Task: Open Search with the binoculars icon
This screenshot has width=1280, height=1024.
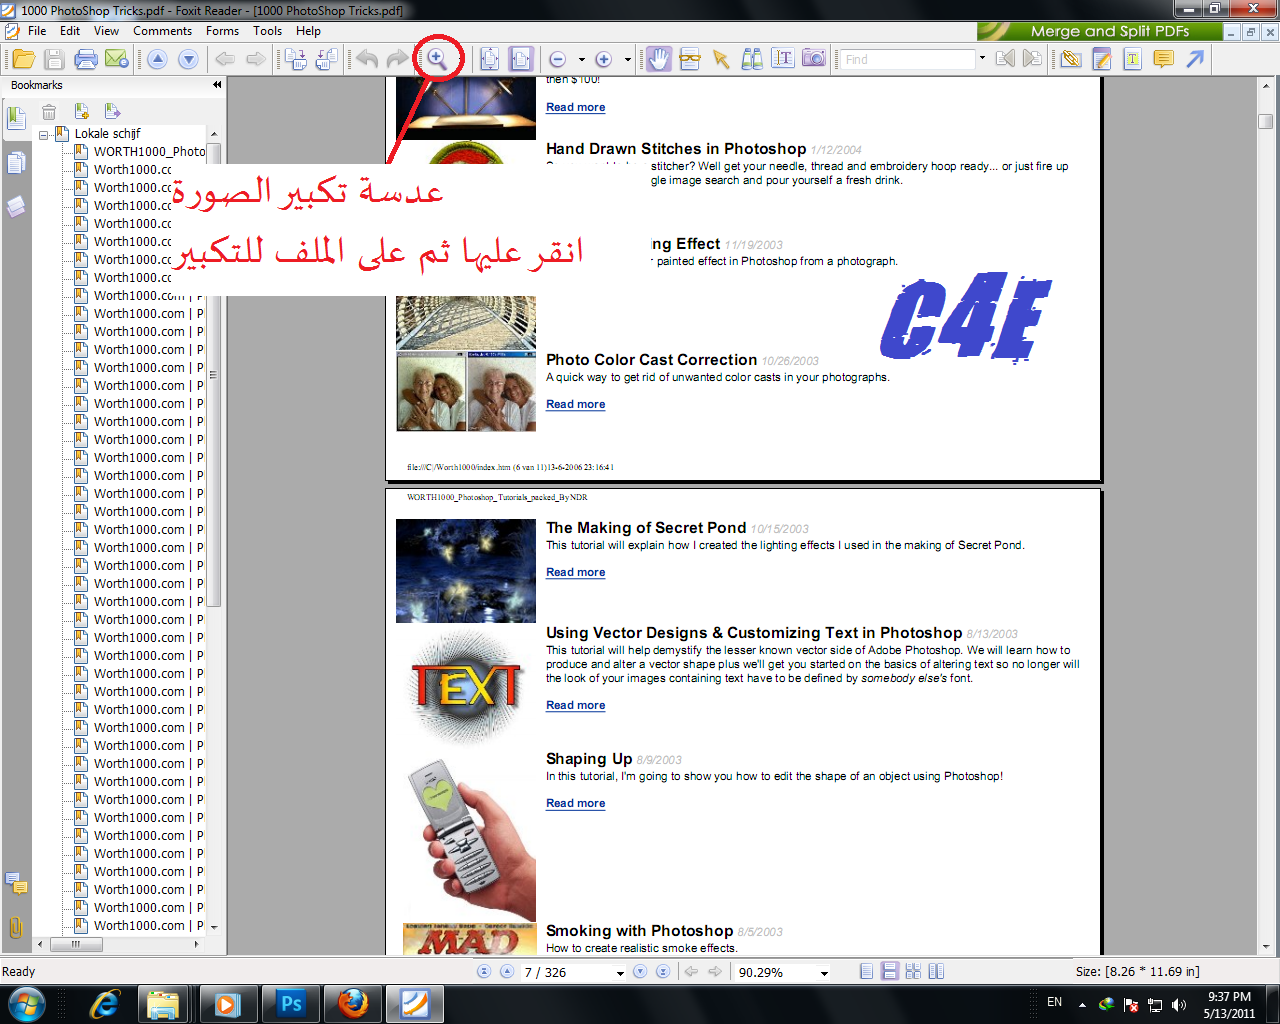Action: point(752,60)
